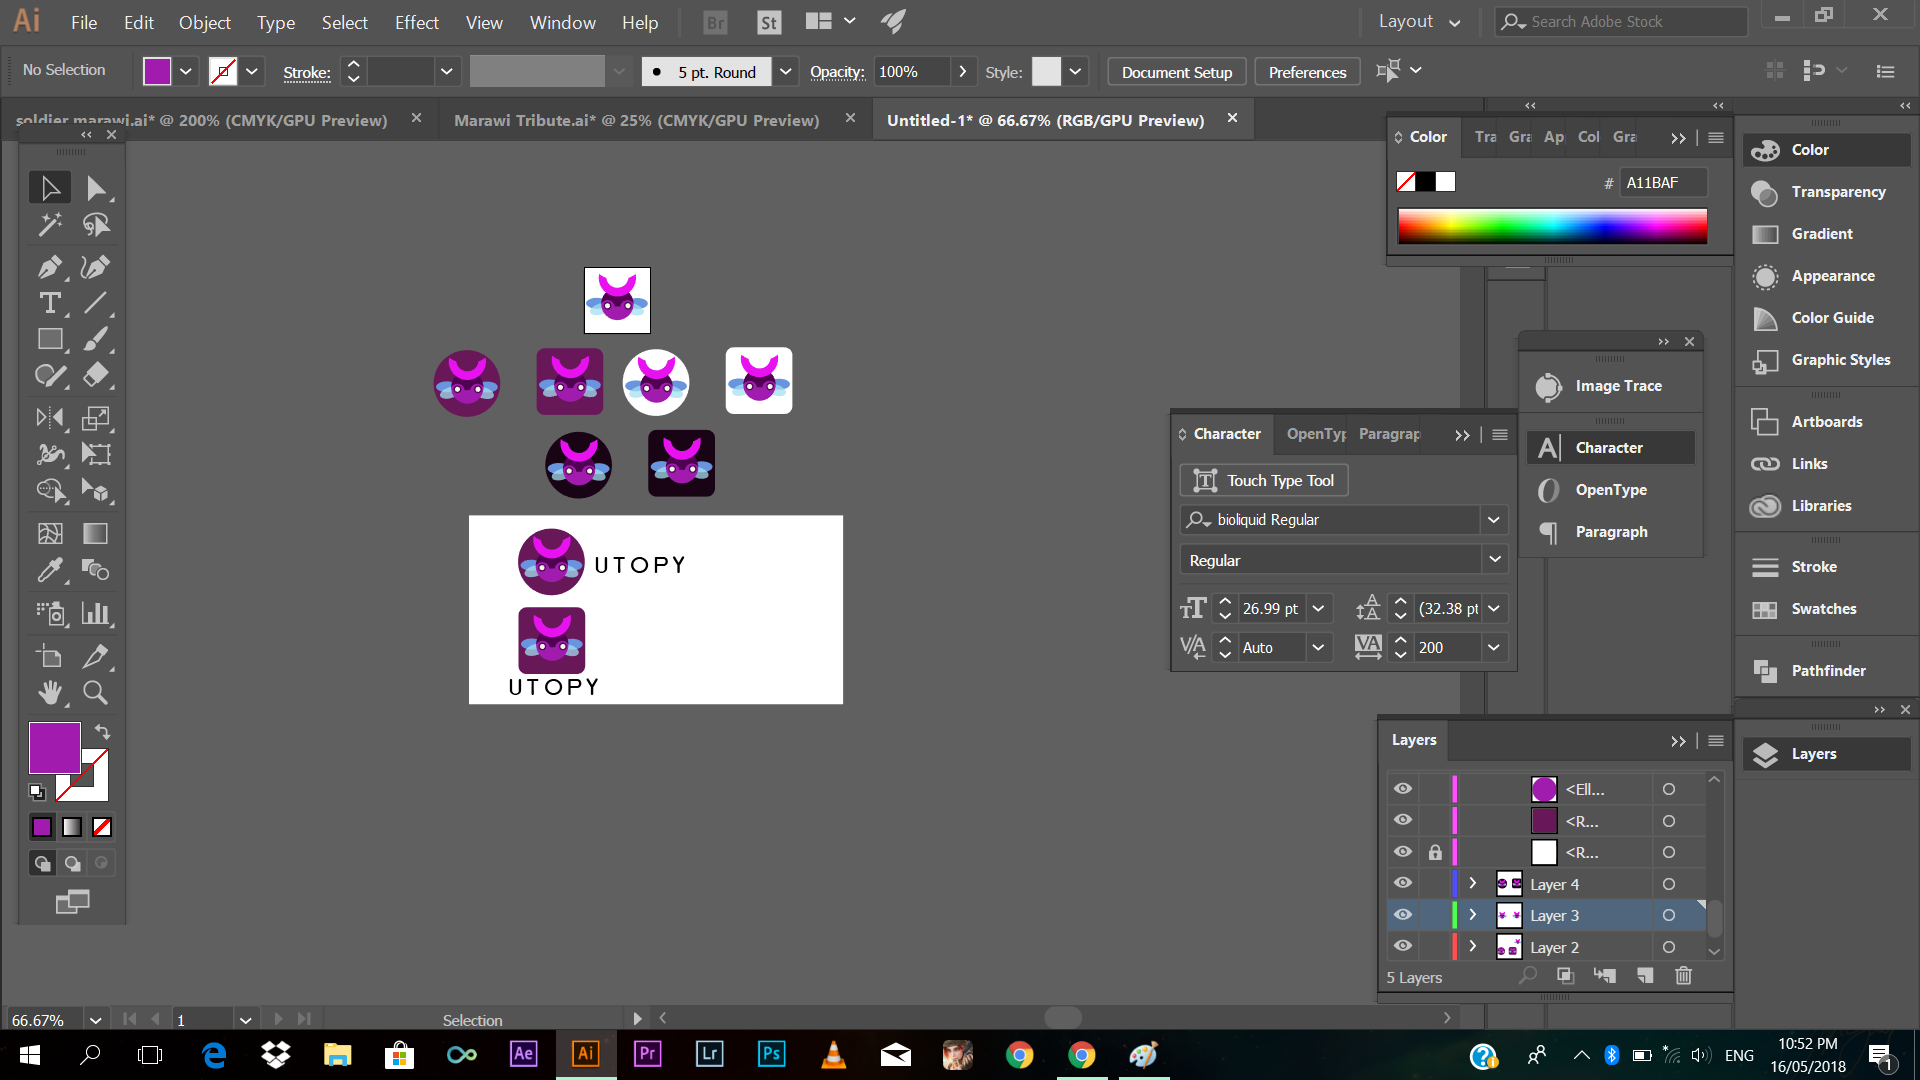Set color mode to None in toolbox

click(x=102, y=827)
